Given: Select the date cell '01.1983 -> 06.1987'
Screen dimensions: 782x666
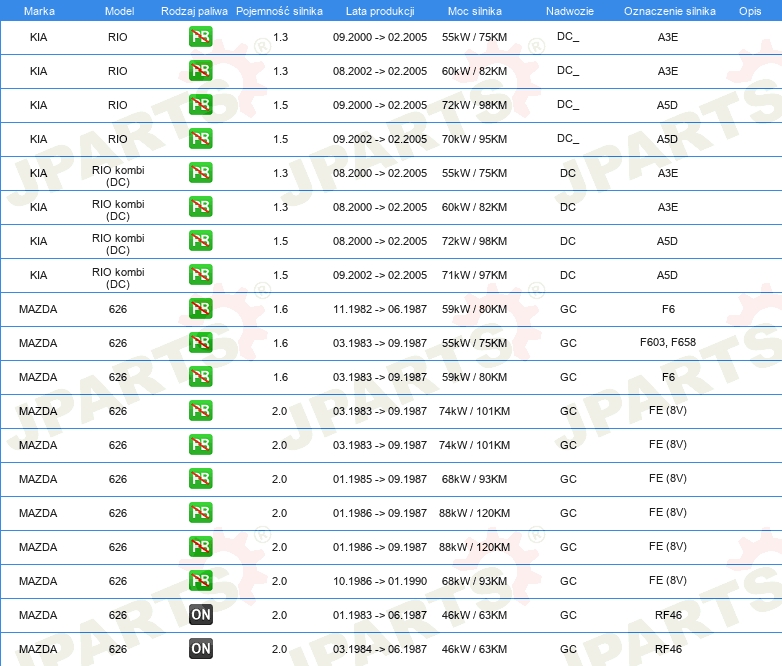Looking at the screenshot, I should [380, 615].
